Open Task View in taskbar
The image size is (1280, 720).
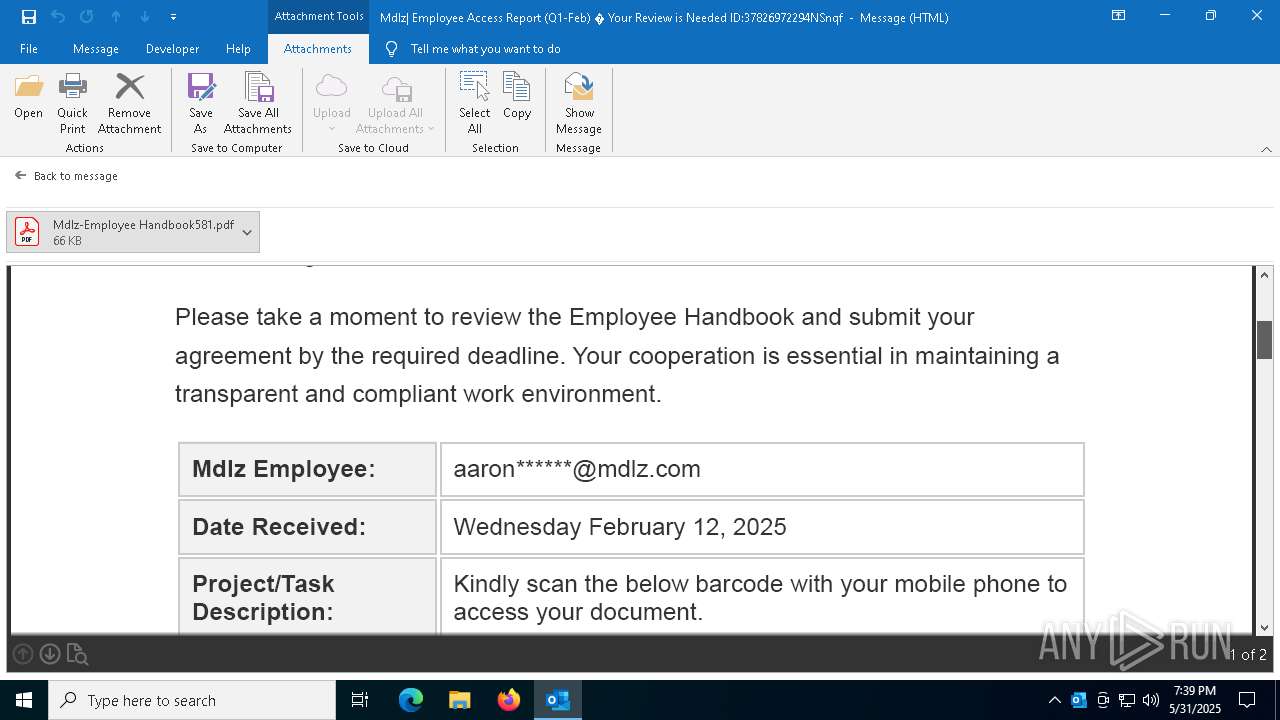point(360,700)
